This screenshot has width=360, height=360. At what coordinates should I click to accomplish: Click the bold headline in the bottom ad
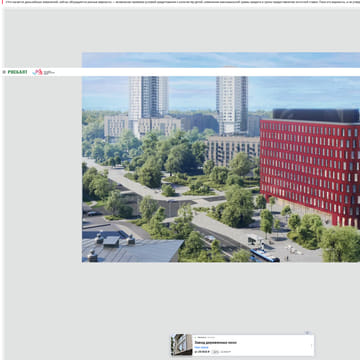point(216,342)
